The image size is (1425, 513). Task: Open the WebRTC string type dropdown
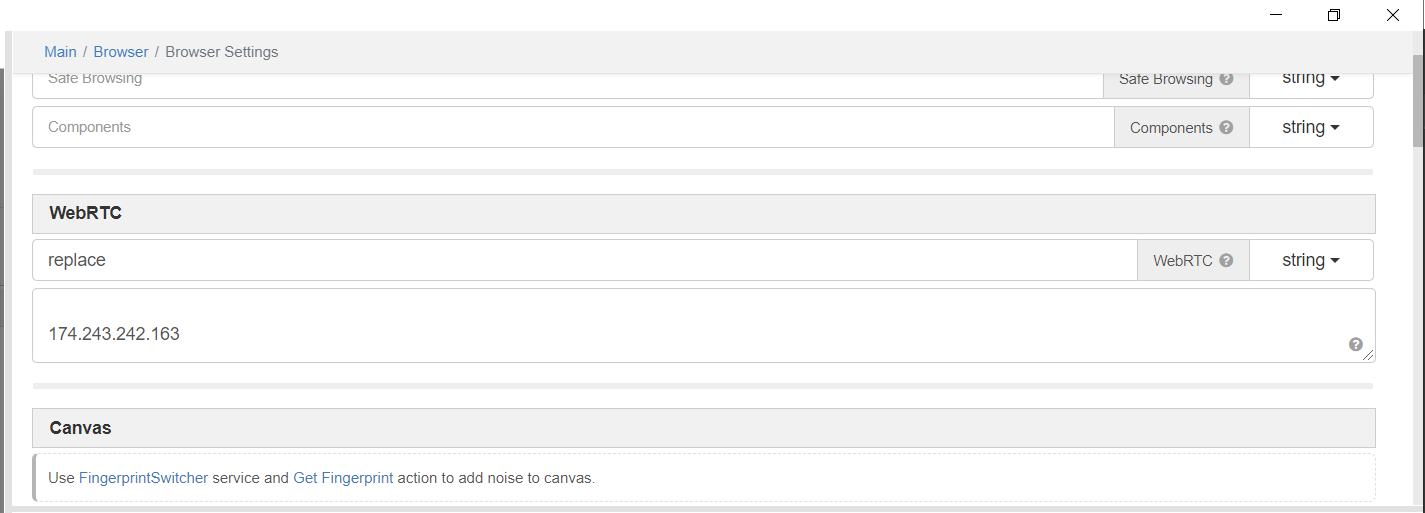coord(1310,260)
